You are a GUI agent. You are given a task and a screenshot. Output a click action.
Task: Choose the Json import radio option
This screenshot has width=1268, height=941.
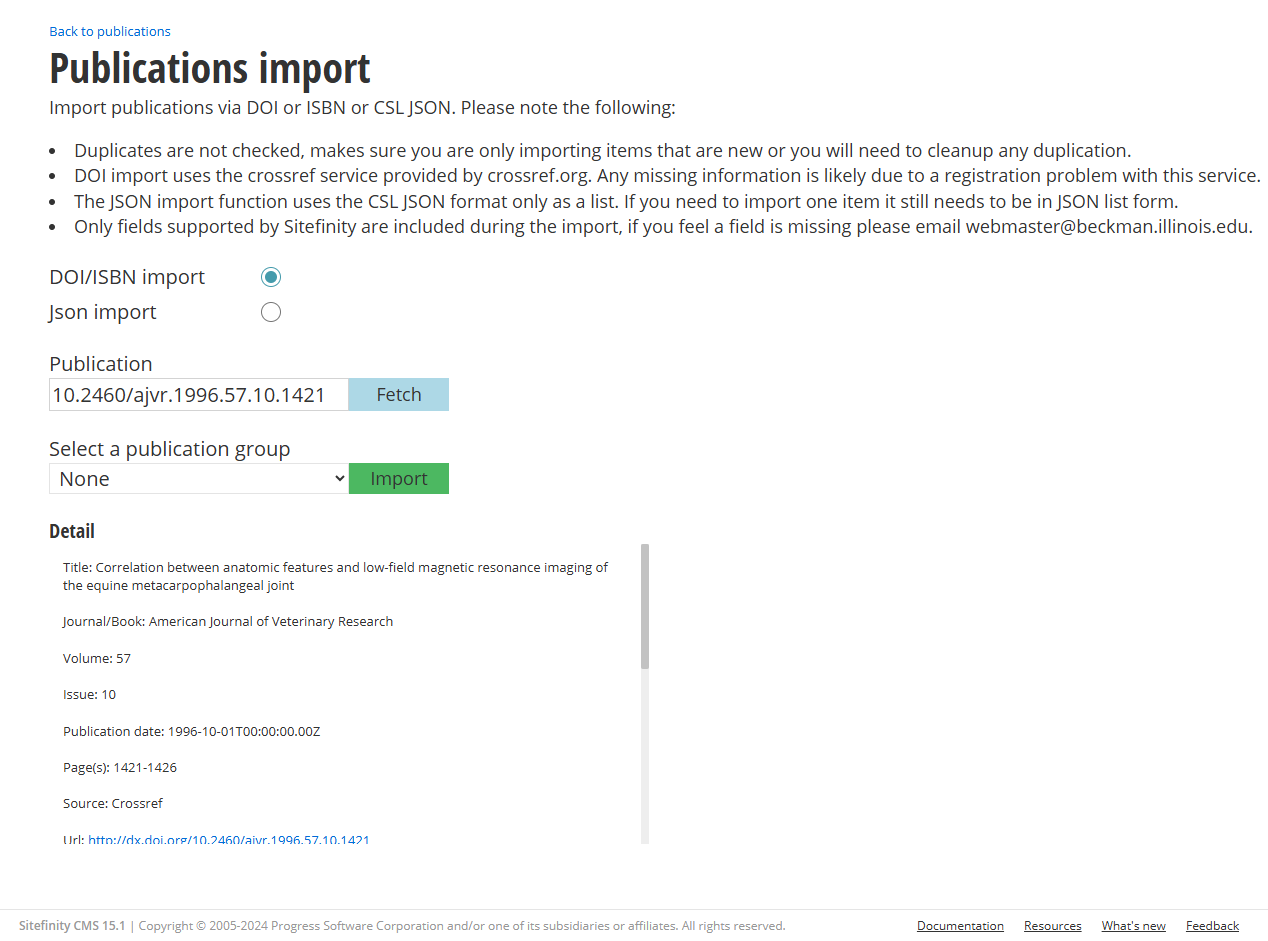click(x=270, y=312)
